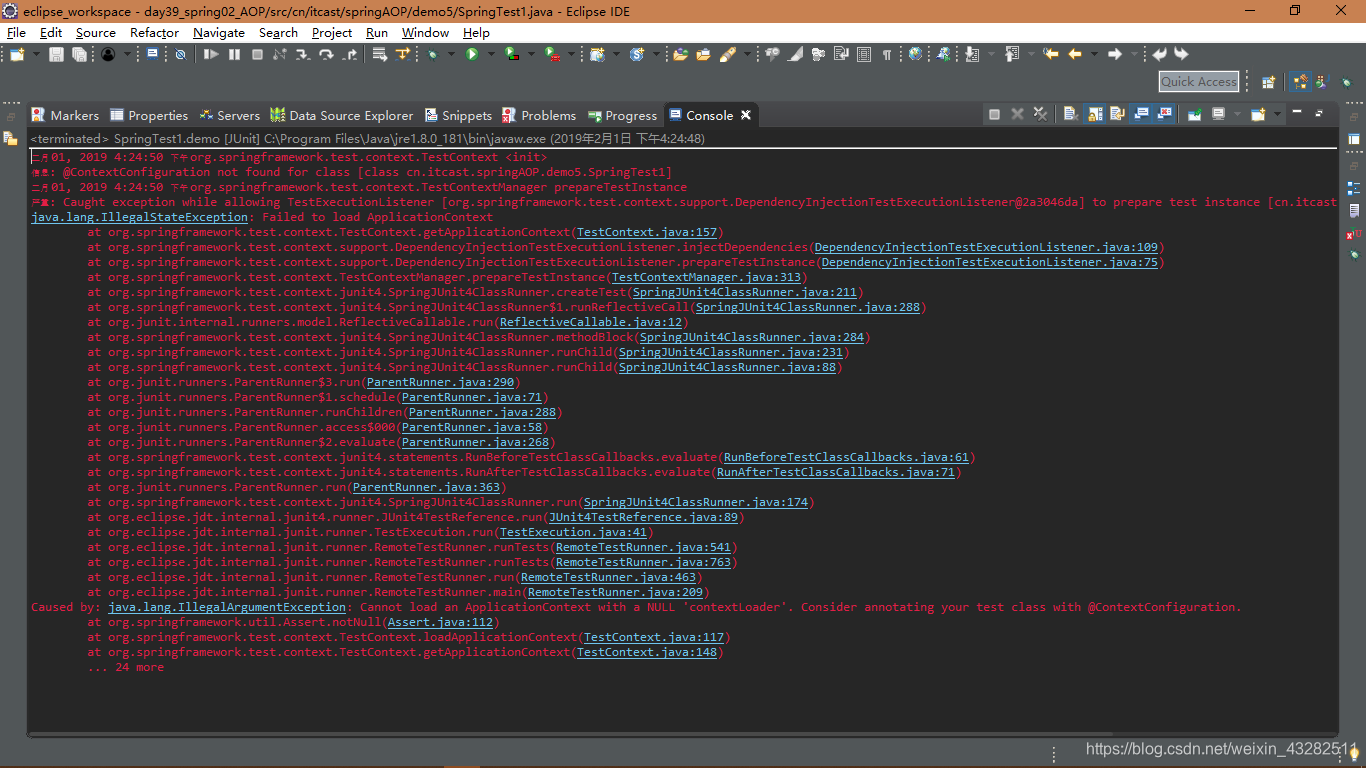Open the TestContext.java:157 stack trace link

648,232
